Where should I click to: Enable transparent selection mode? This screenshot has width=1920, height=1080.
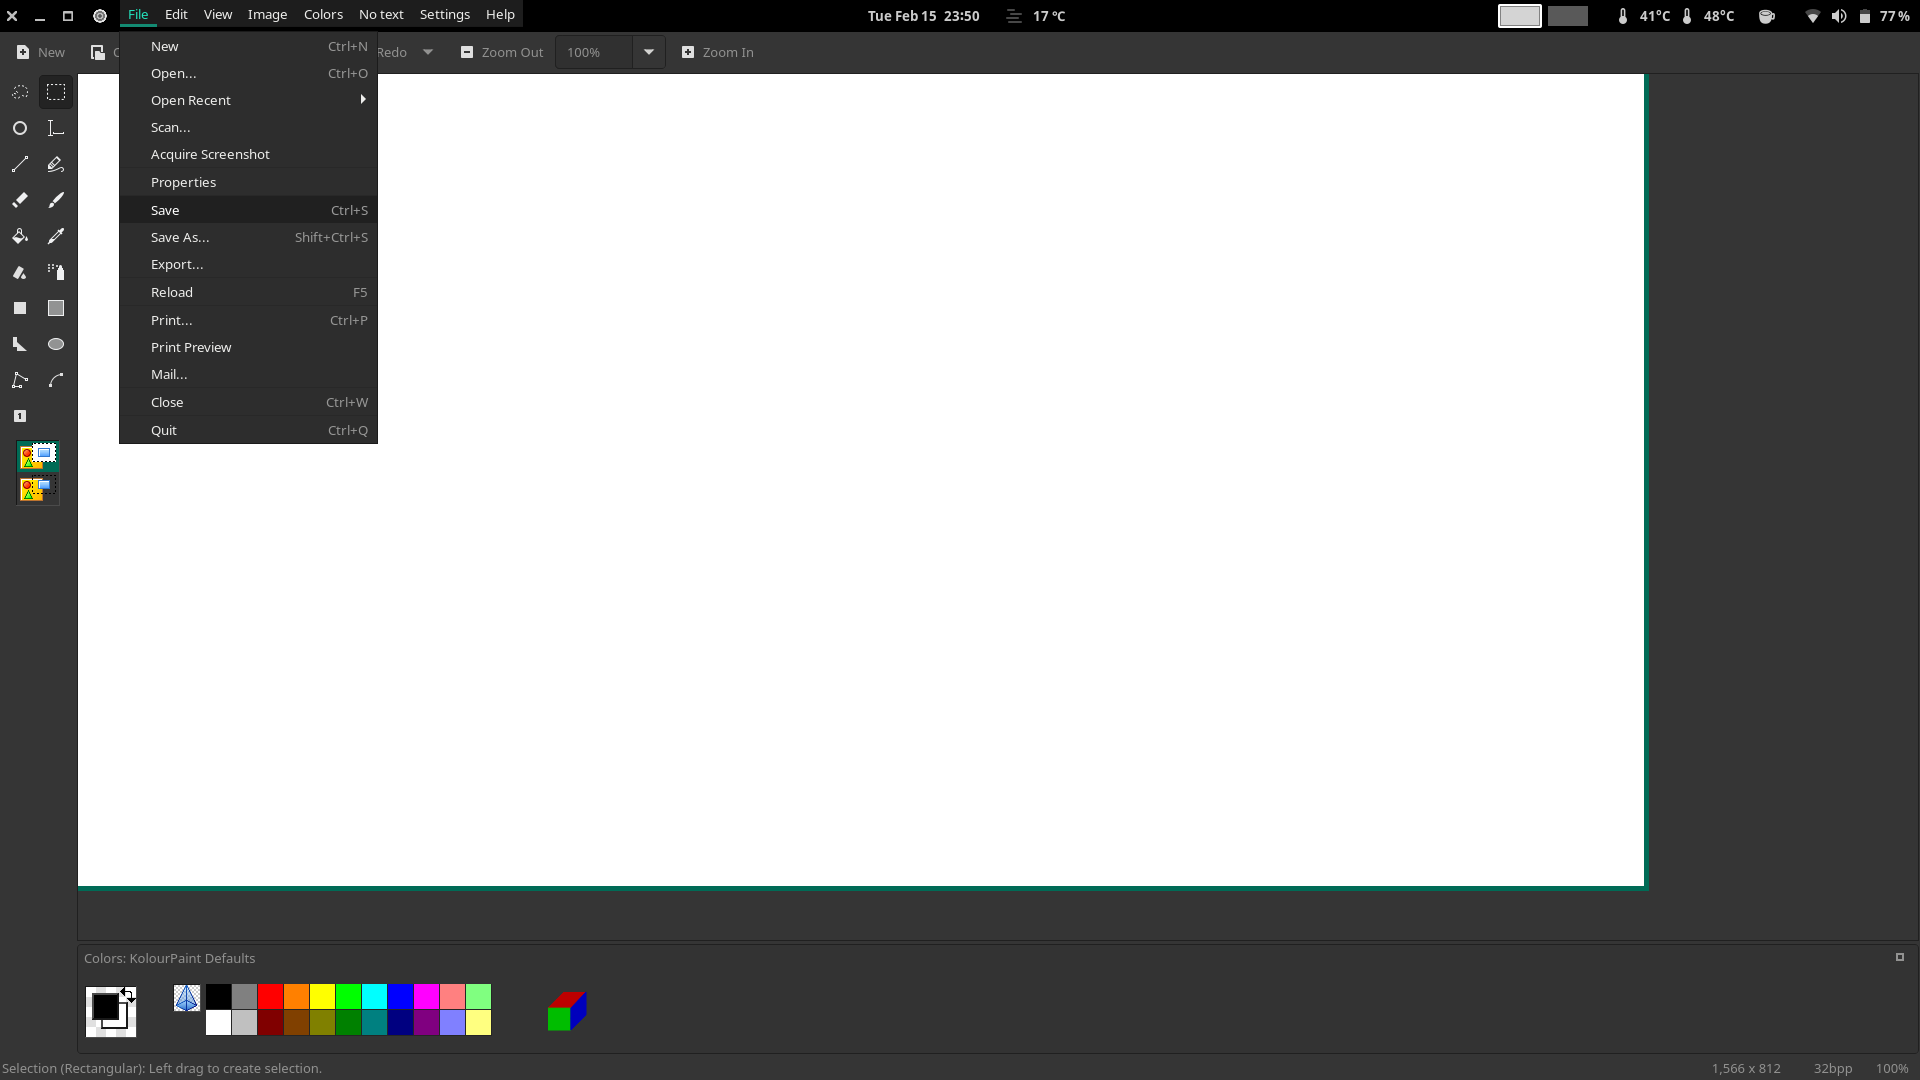[38, 489]
